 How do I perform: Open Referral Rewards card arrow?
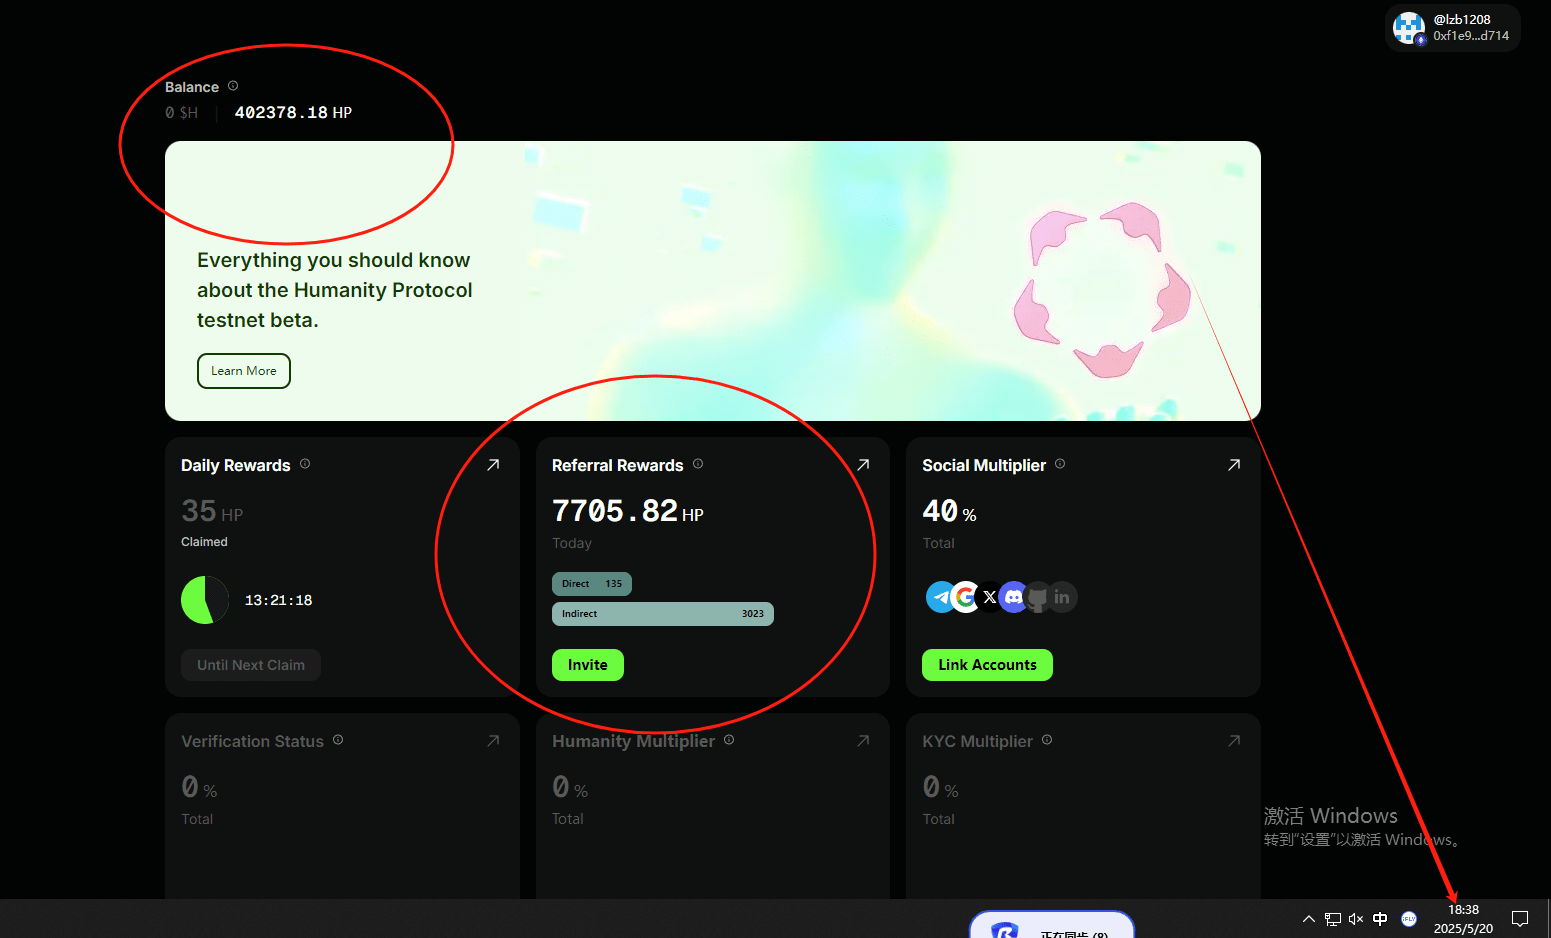863,465
